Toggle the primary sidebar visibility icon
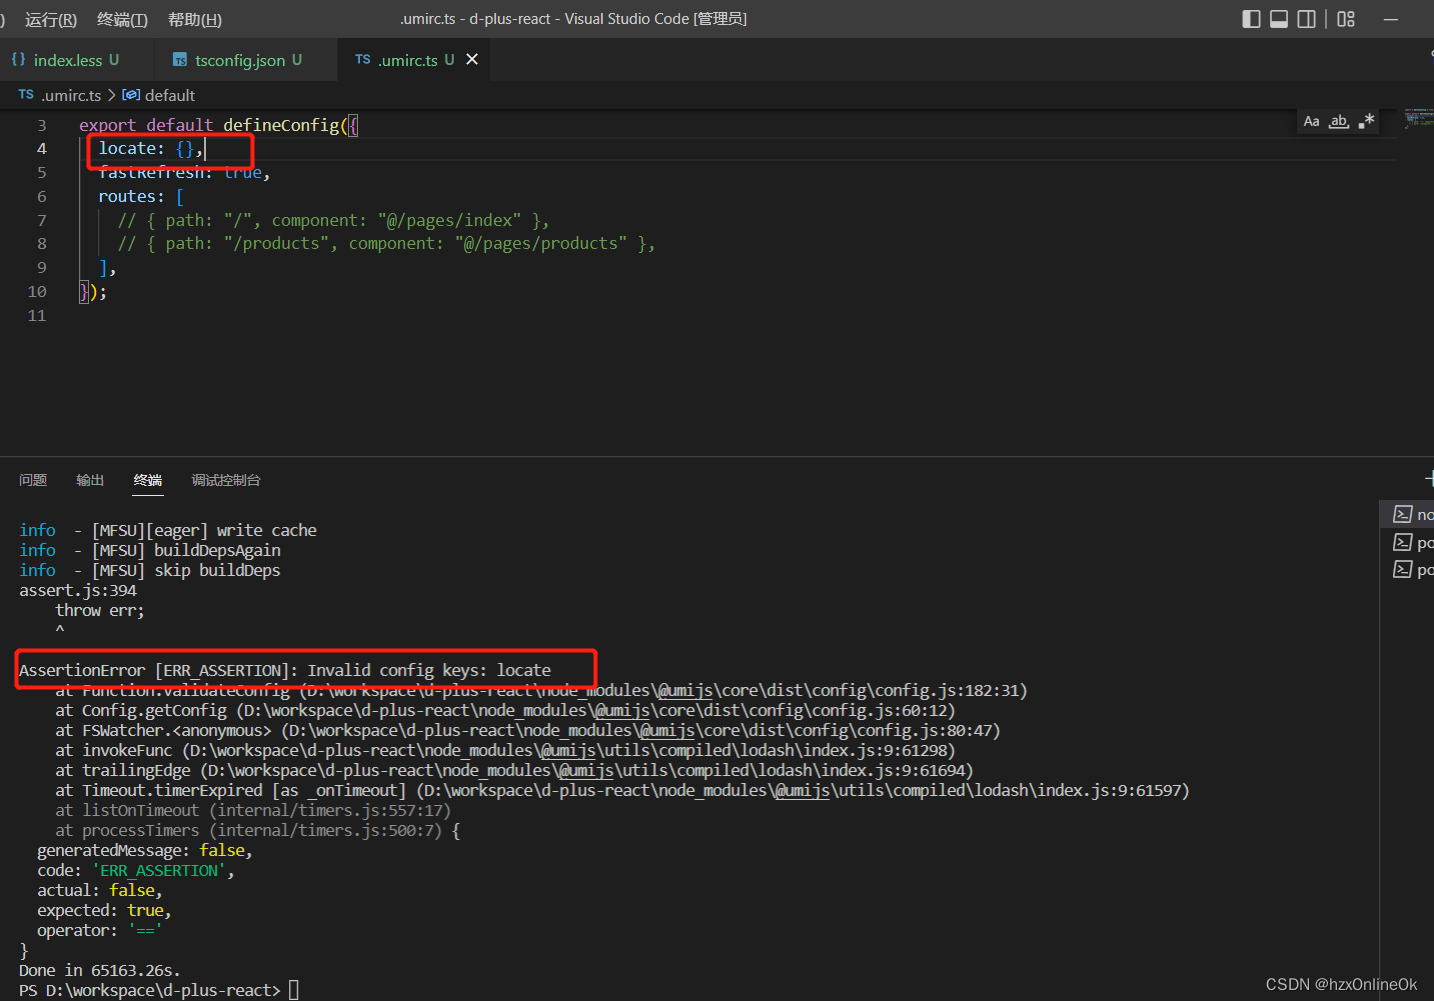This screenshot has width=1434, height=1001. (1251, 18)
